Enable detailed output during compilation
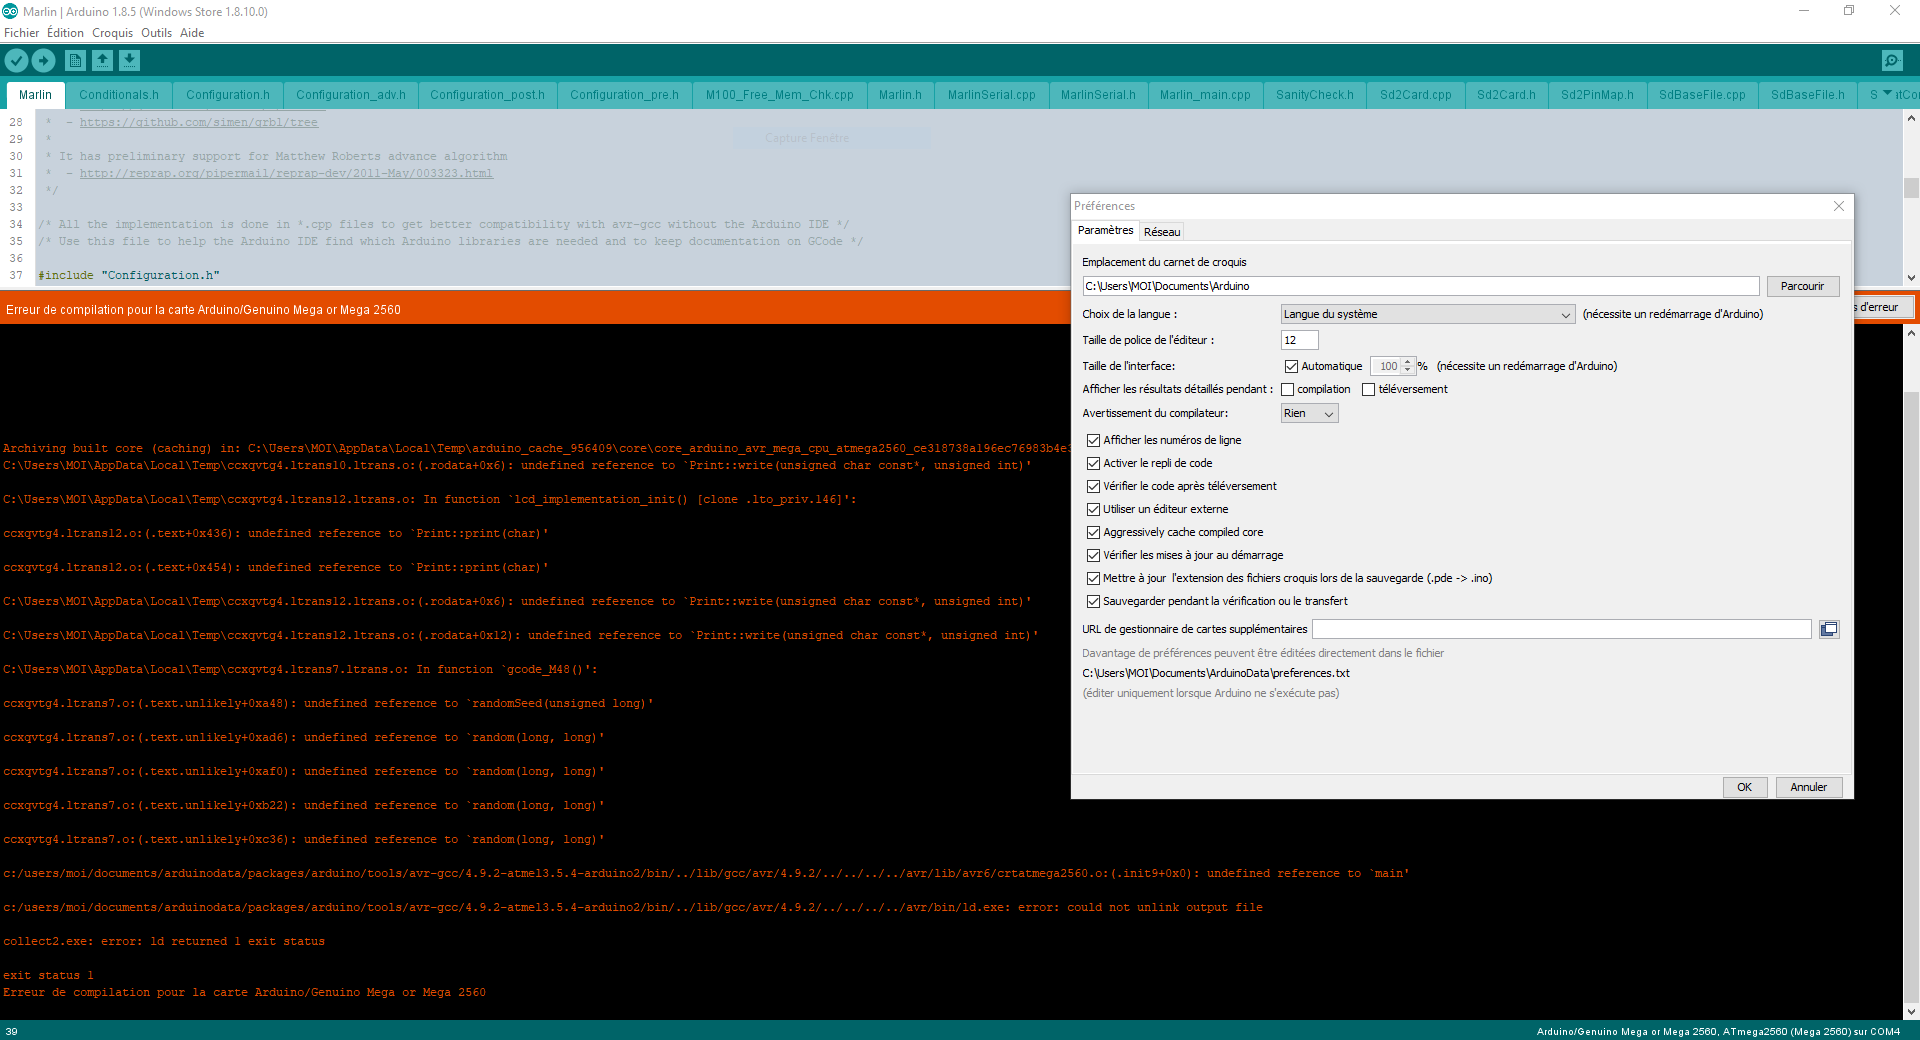 [1288, 390]
